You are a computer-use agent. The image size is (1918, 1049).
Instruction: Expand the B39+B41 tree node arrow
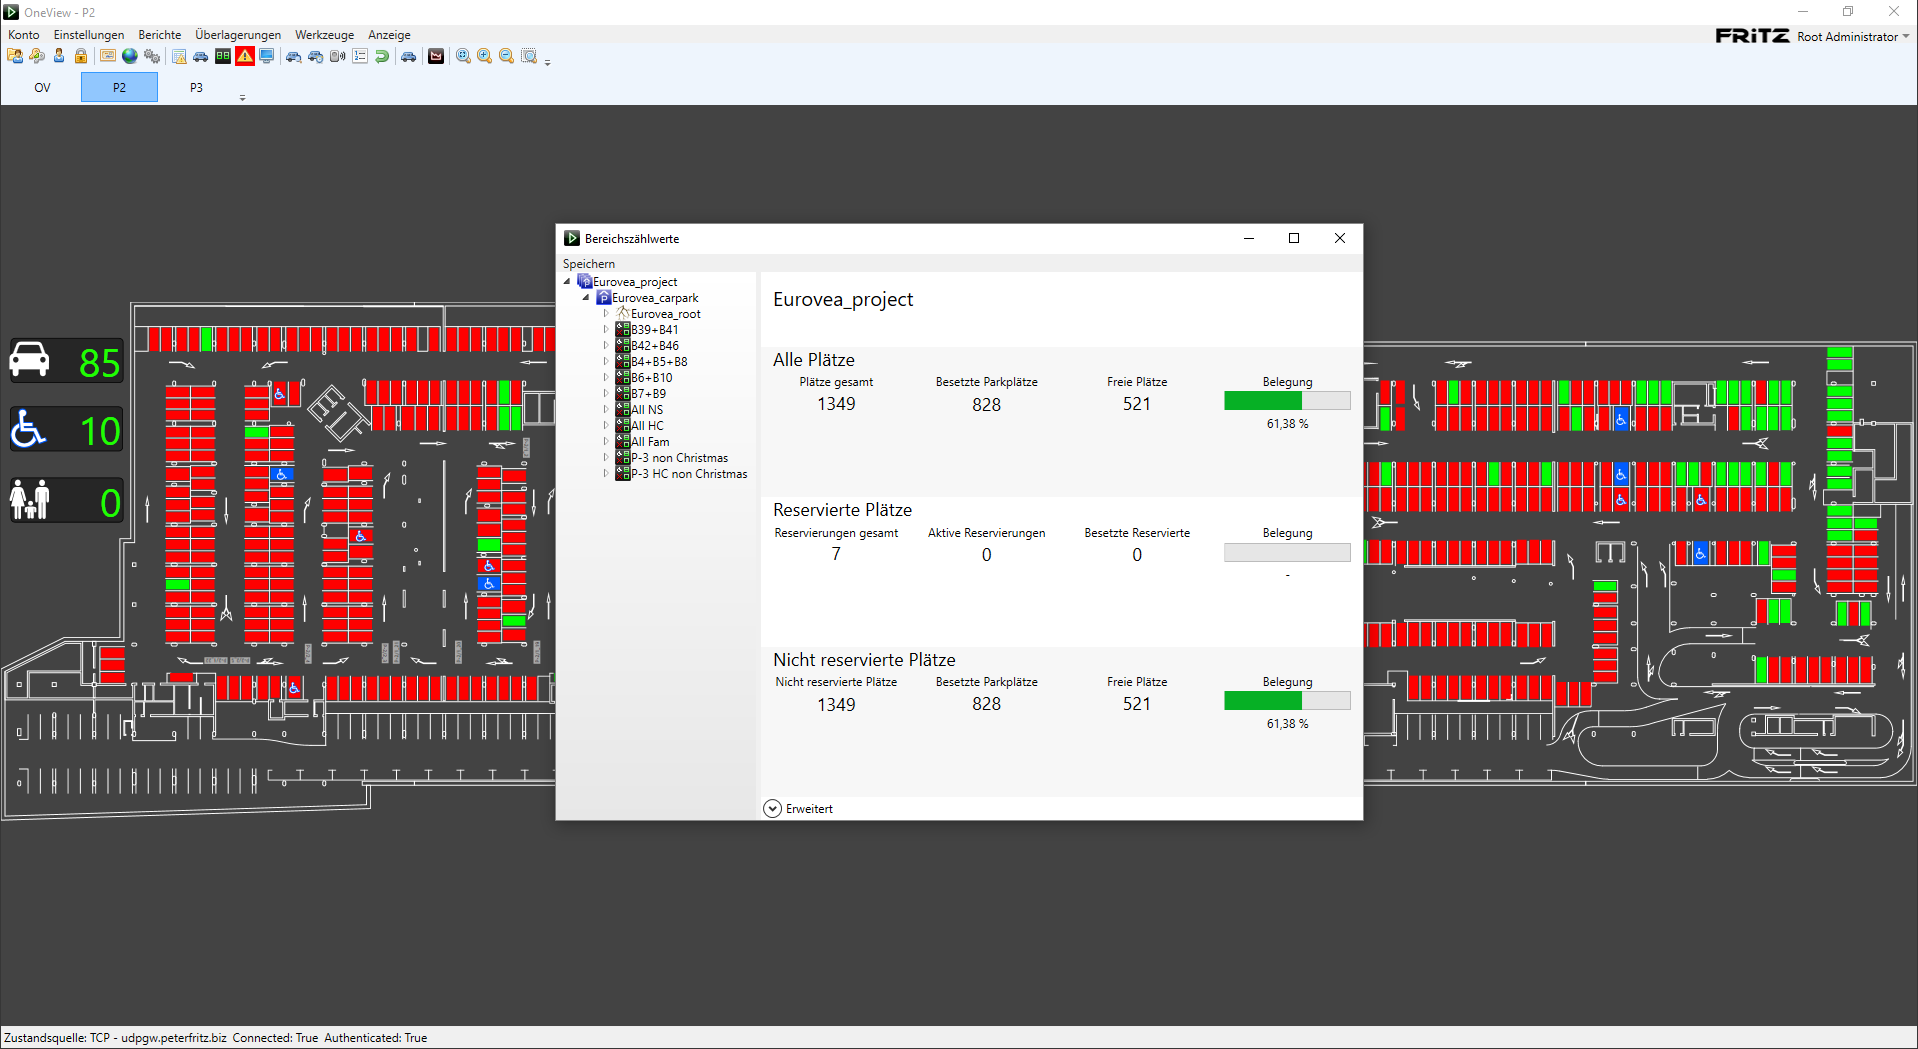point(606,330)
